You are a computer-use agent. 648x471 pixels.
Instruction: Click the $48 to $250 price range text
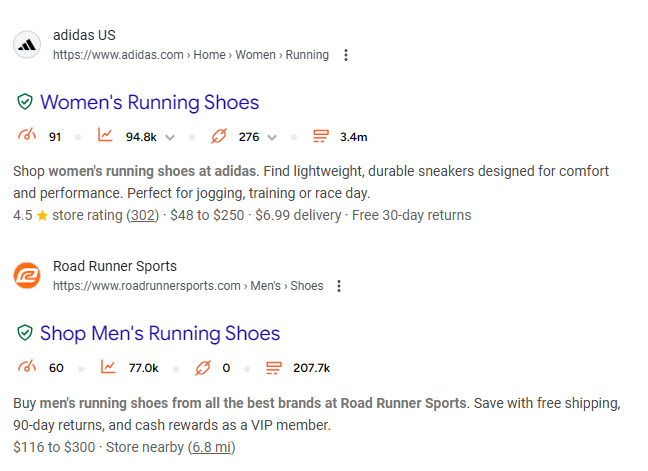(207, 215)
